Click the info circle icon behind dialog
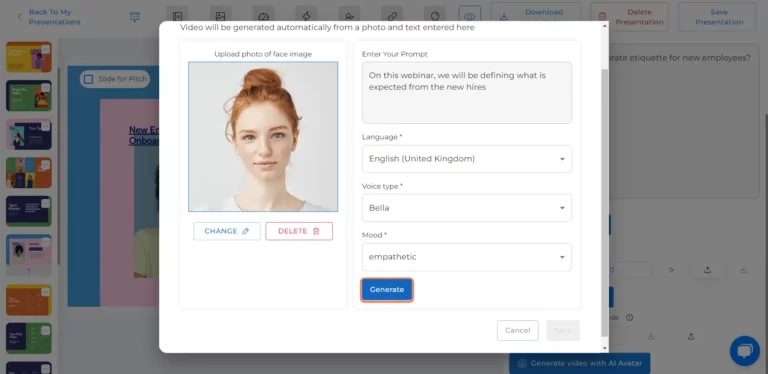Image resolution: width=768 pixels, height=374 pixels. pos(629,317)
